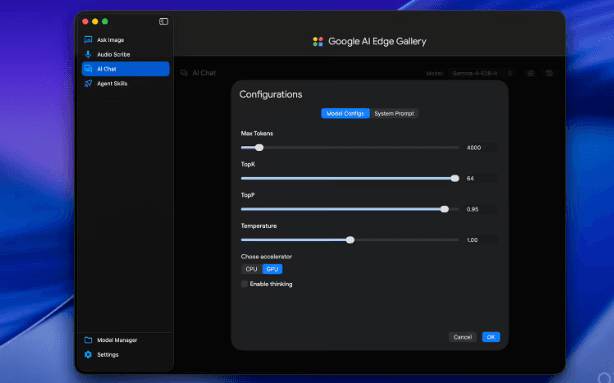Click the TopK slider handle

tap(454, 178)
